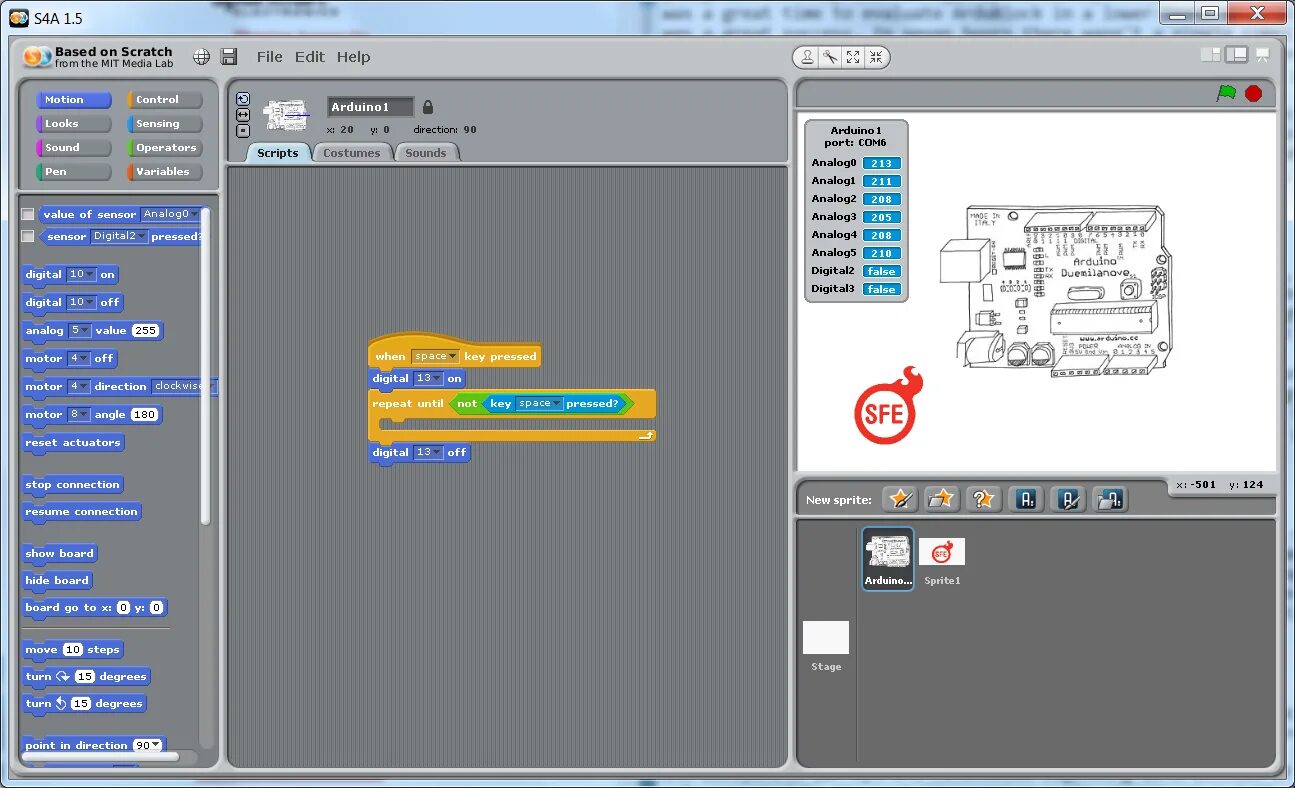1295x788 pixels.
Task: Select the shrink sprite tool
Action: [x=876, y=58]
